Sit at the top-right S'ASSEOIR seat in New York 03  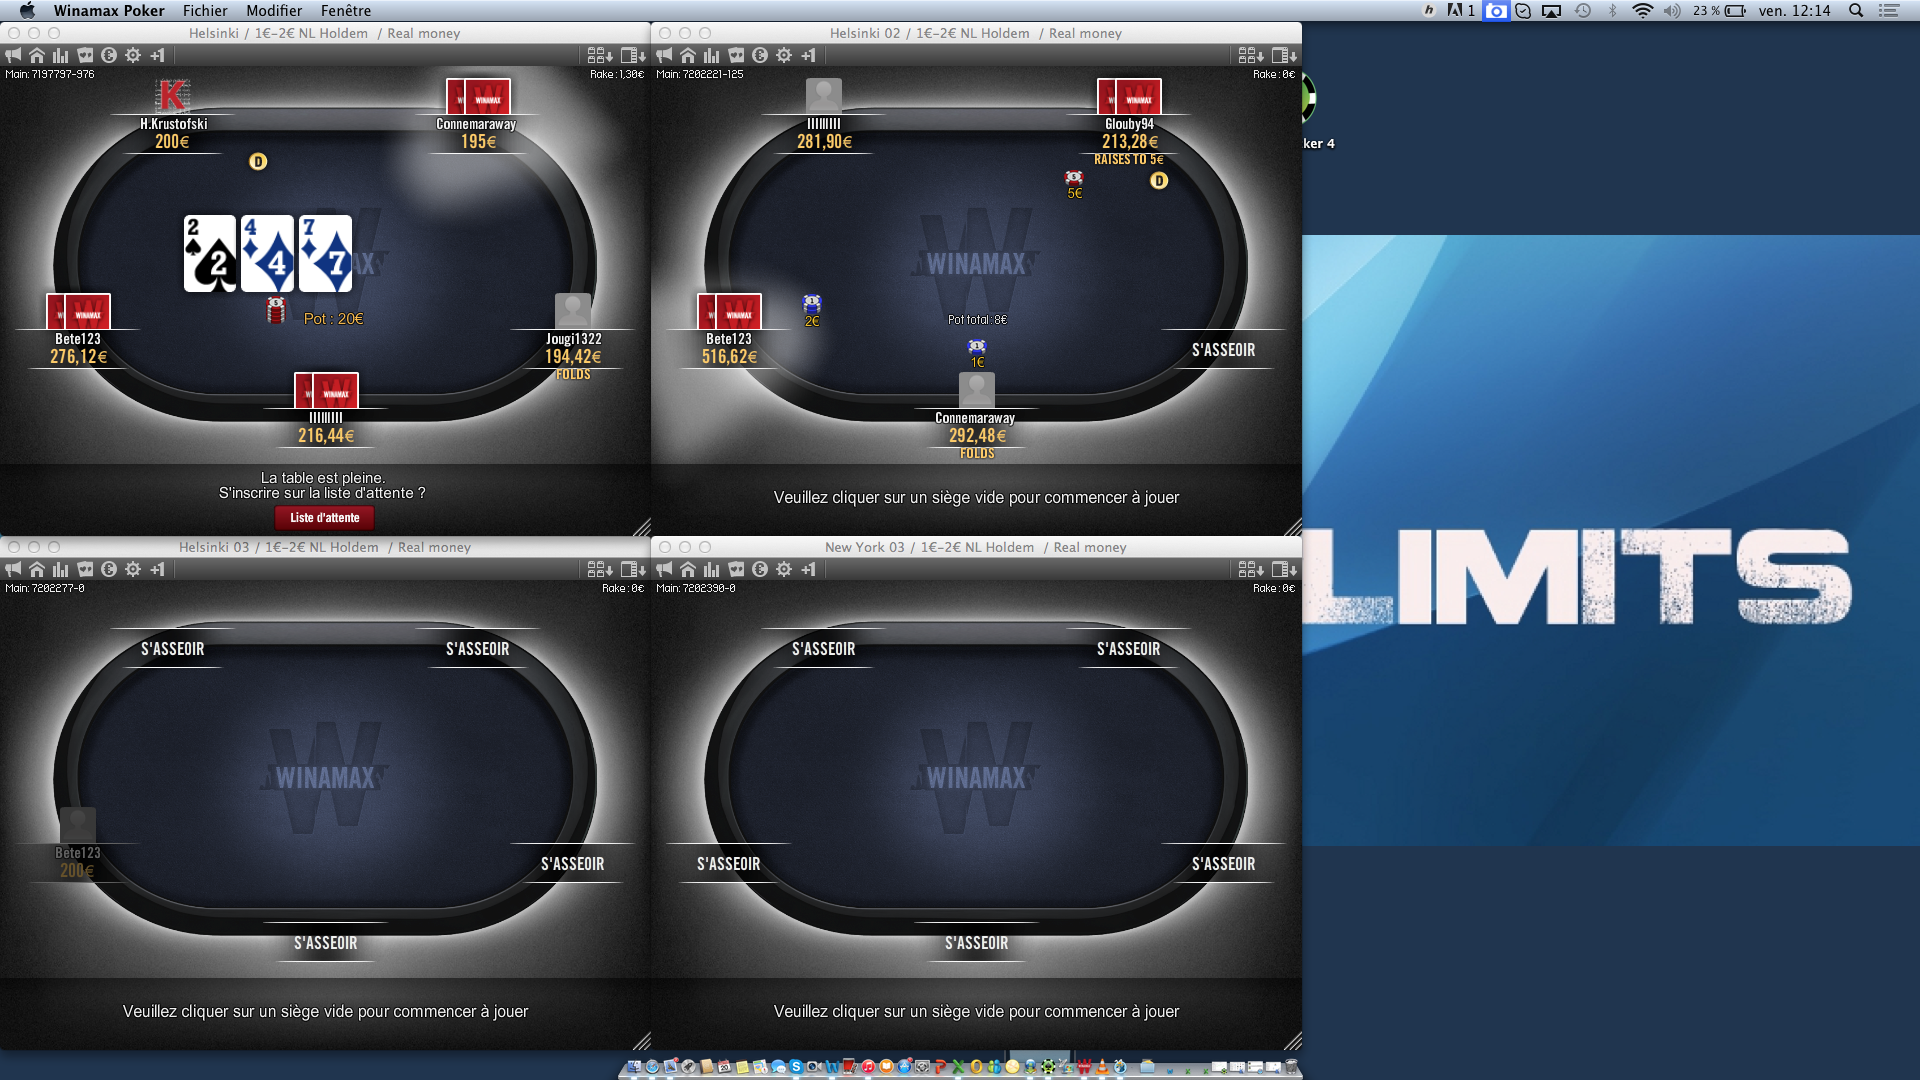1128,649
